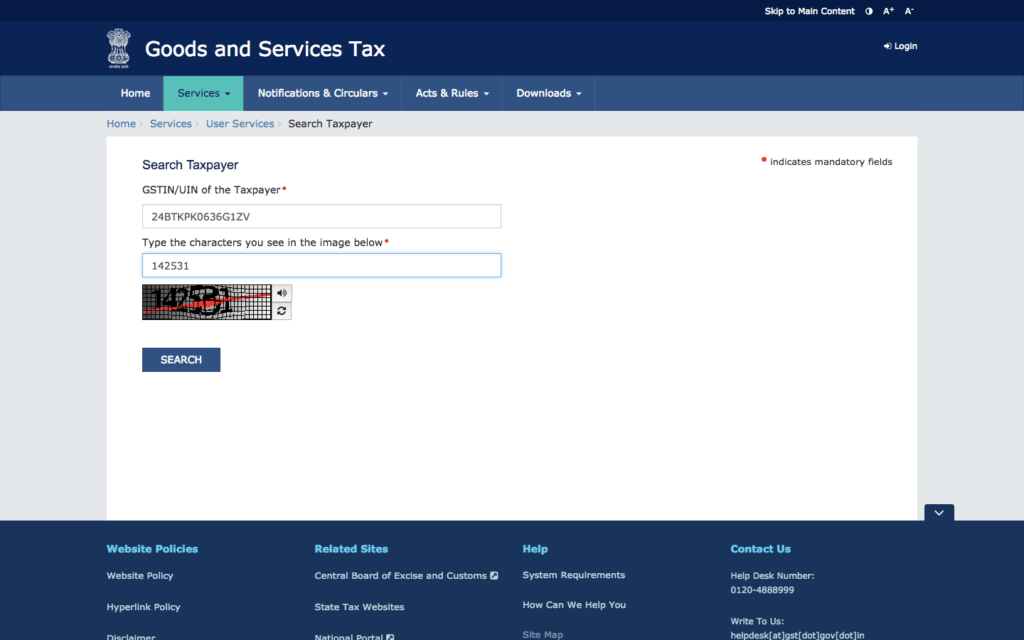Collapse footer using chevron down button

[939, 512]
